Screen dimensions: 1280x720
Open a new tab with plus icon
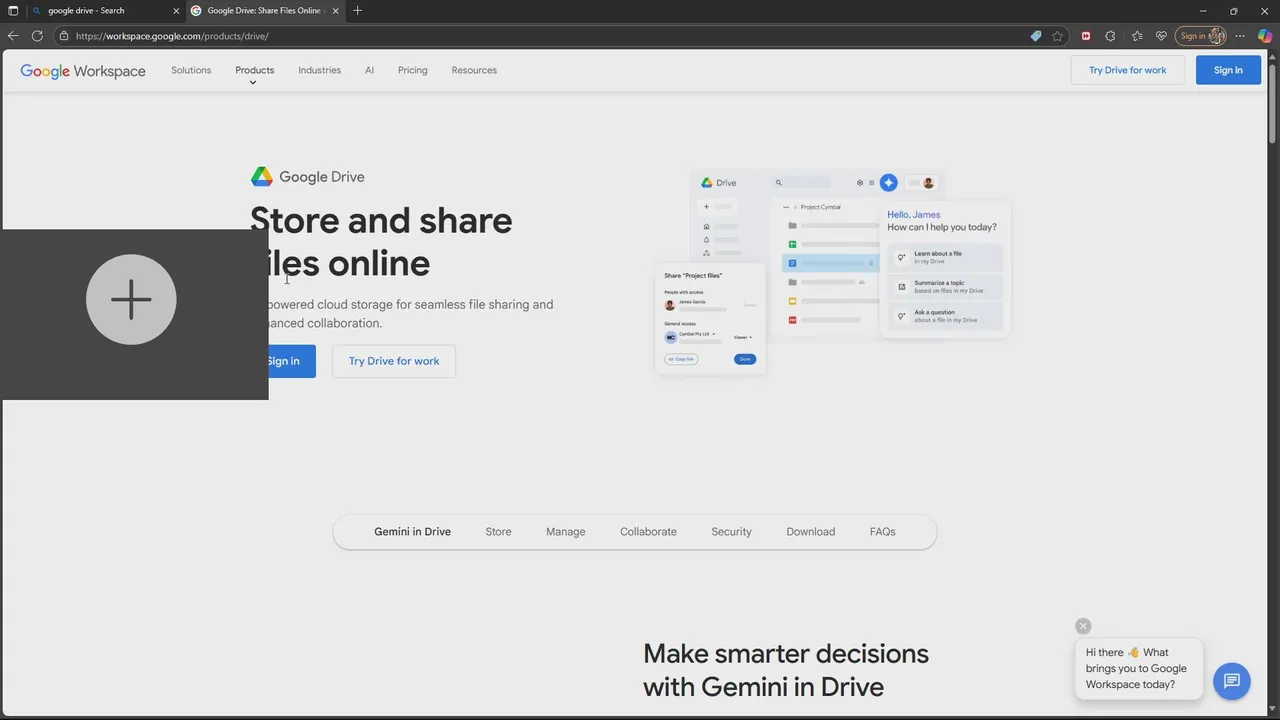pyautogui.click(x=358, y=11)
